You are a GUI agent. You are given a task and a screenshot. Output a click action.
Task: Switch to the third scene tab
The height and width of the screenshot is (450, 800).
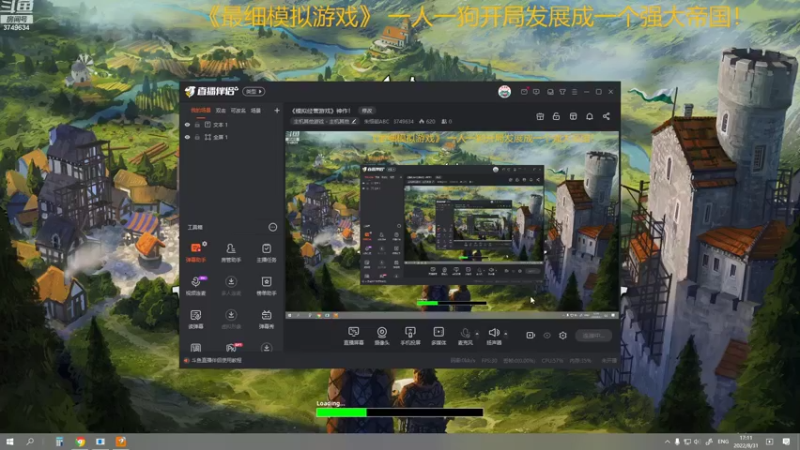click(238, 110)
